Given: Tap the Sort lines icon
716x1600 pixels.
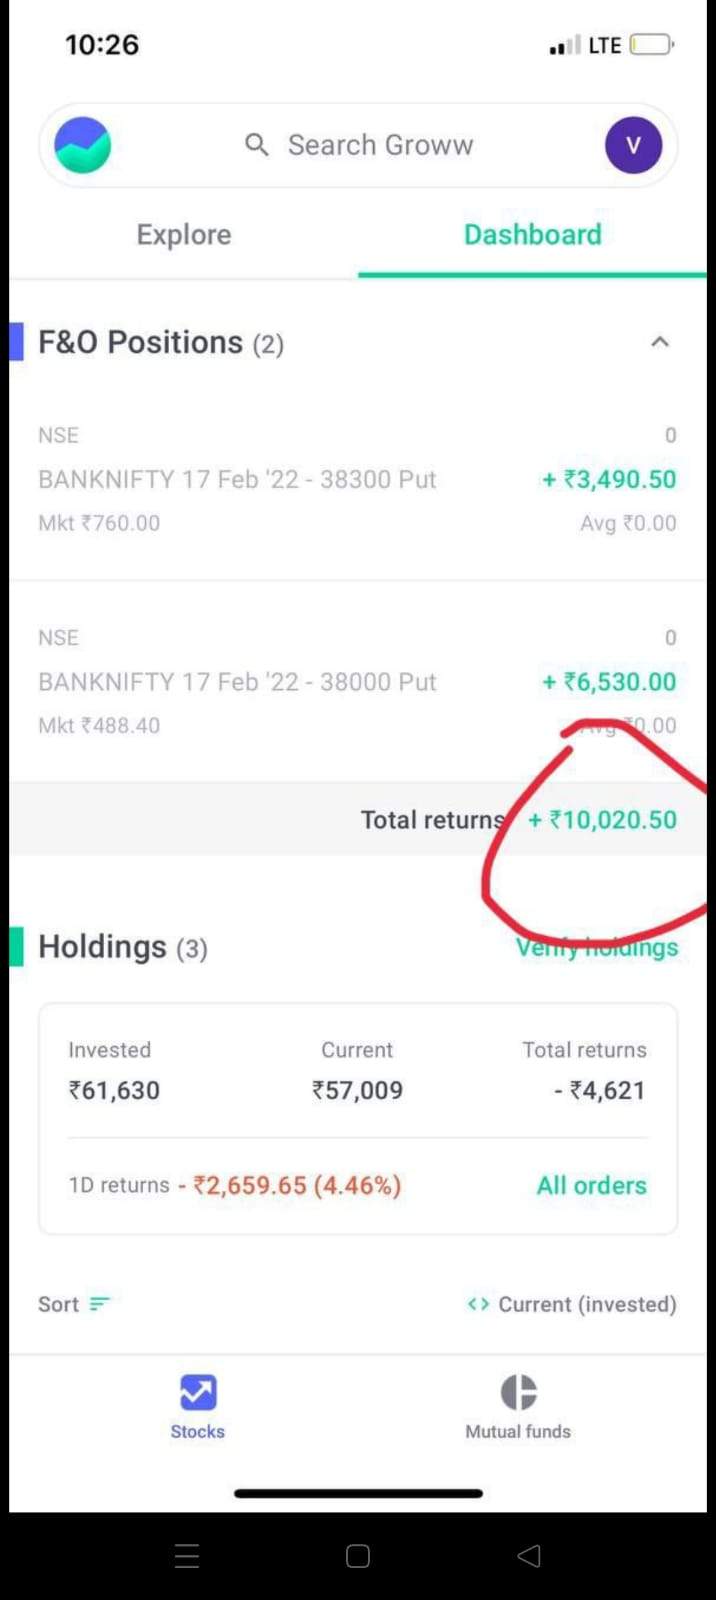Looking at the screenshot, I should point(99,1304).
